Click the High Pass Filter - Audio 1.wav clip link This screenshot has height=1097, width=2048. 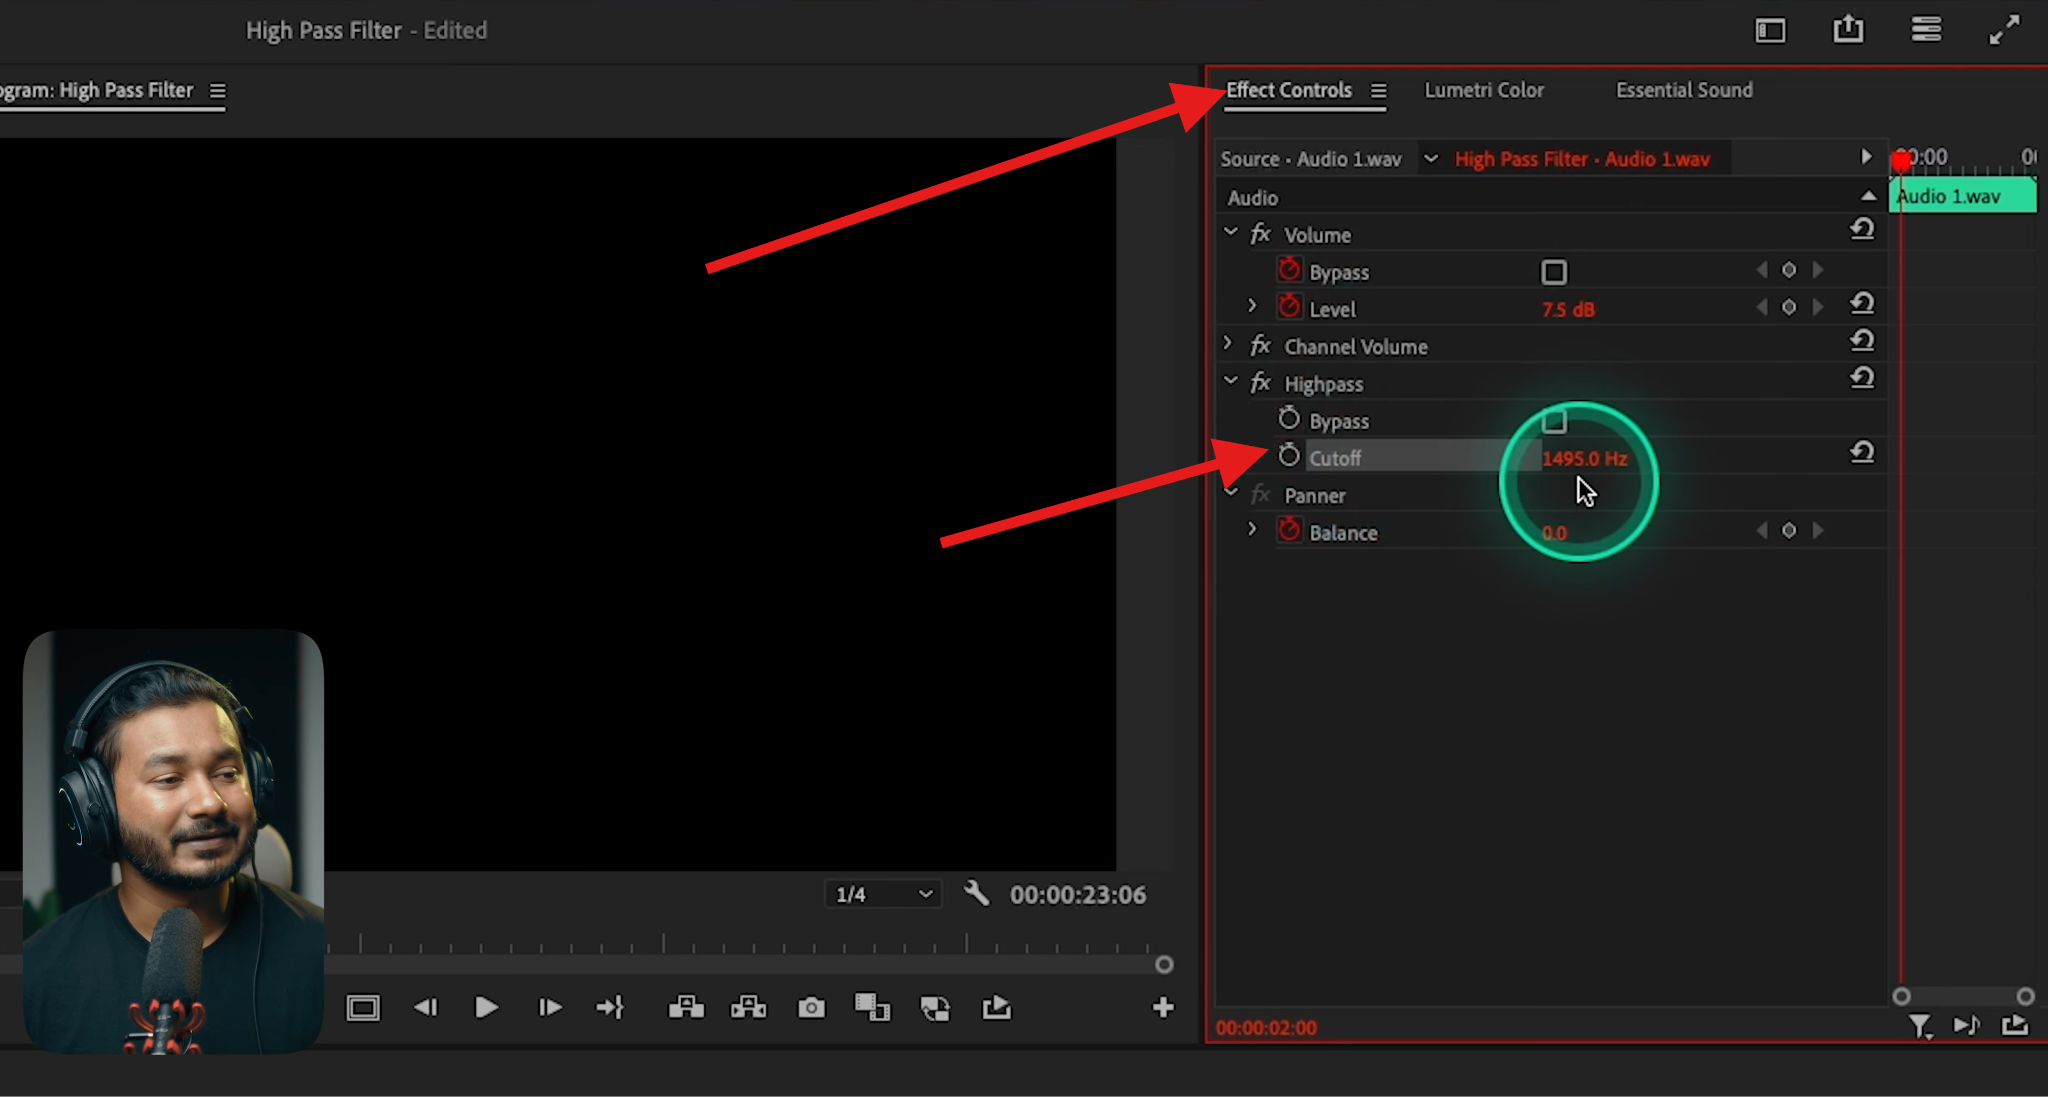[1581, 158]
